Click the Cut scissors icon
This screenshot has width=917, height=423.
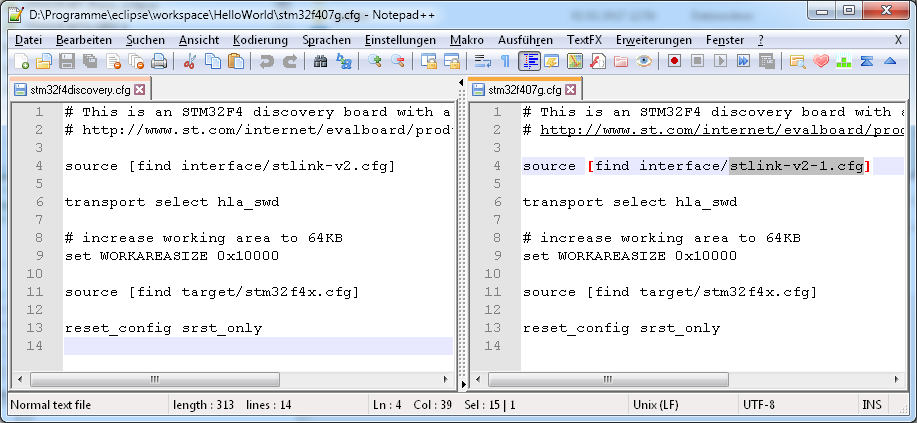(x=190, y=61)
